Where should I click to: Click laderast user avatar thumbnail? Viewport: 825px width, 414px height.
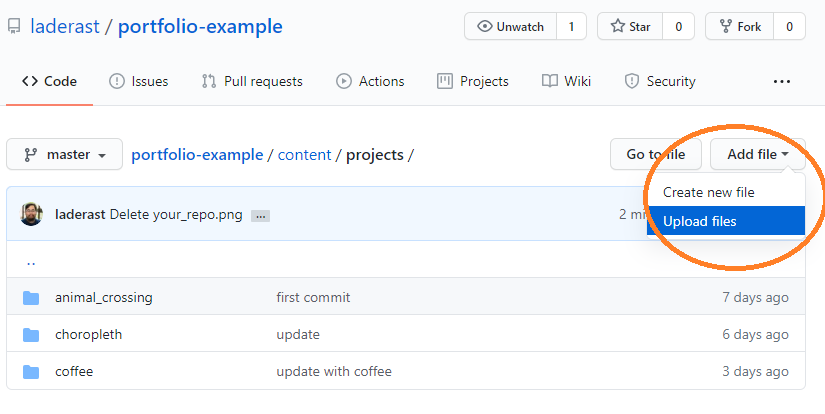(33, 213)
